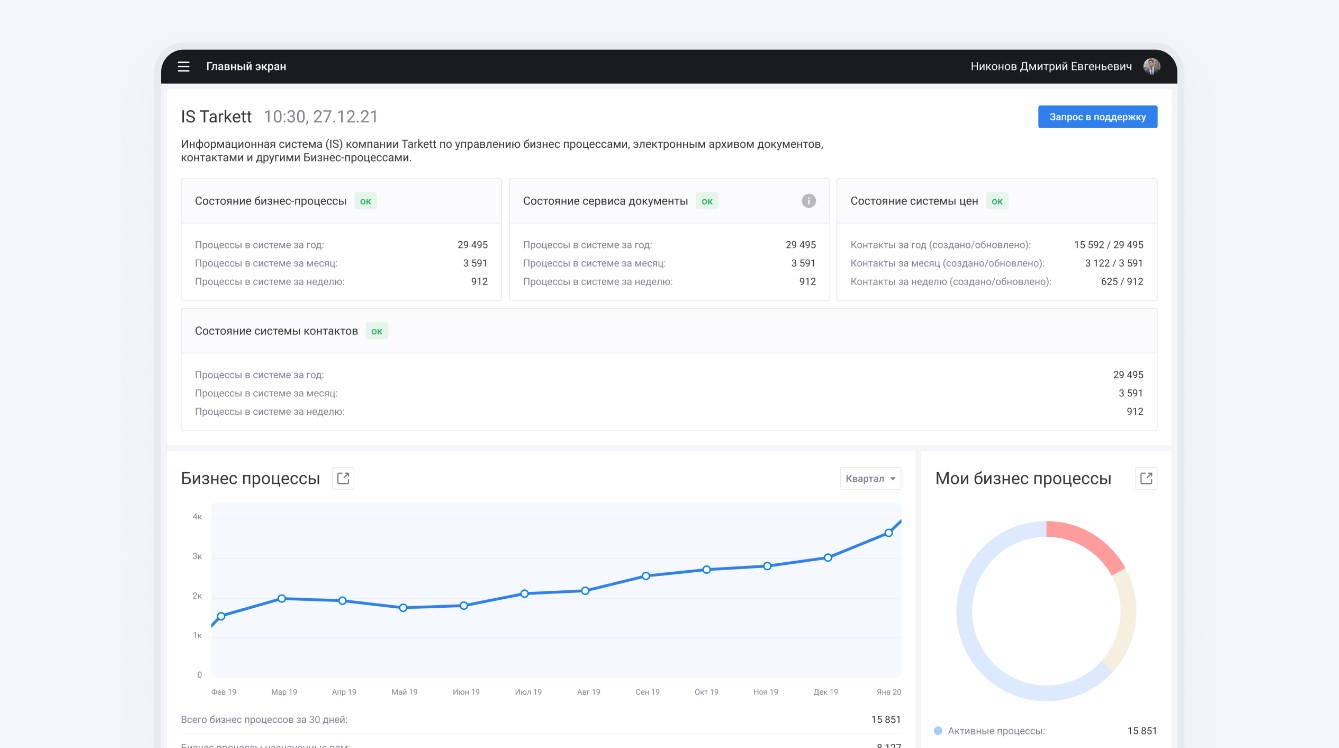Click Всего бизнес процессов за 30 дней
The height and width of the screenshot is (748, 1339).
click(264, 719)
